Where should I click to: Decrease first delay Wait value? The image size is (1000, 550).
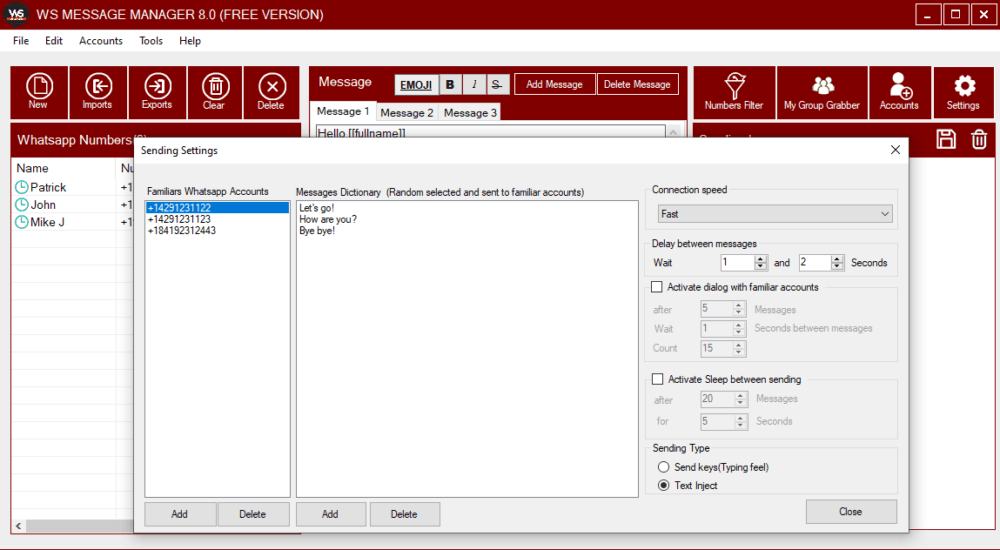pyautogui.click(x=760, y=266)
